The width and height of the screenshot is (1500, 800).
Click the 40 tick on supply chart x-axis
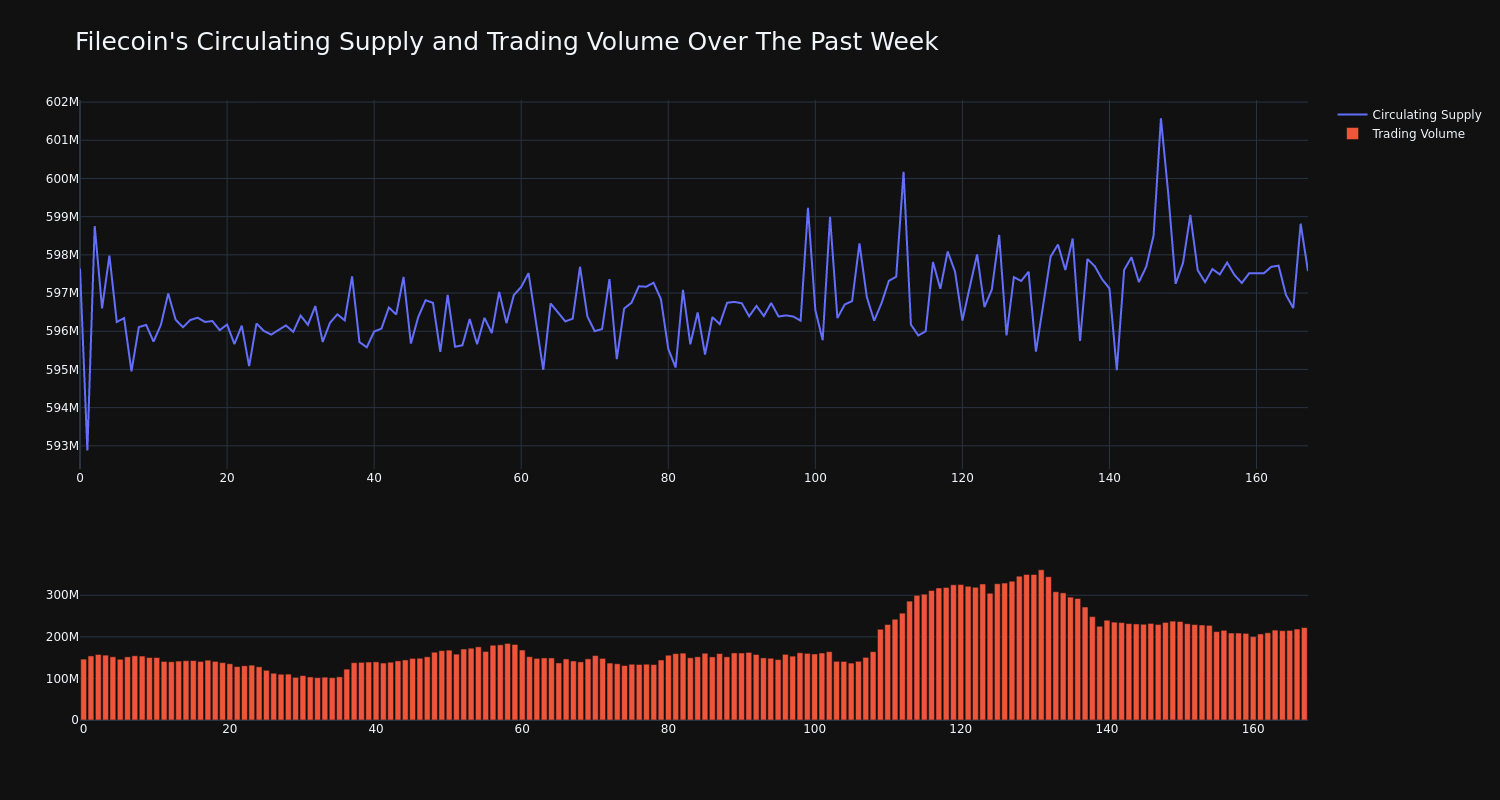pos(374,478)
